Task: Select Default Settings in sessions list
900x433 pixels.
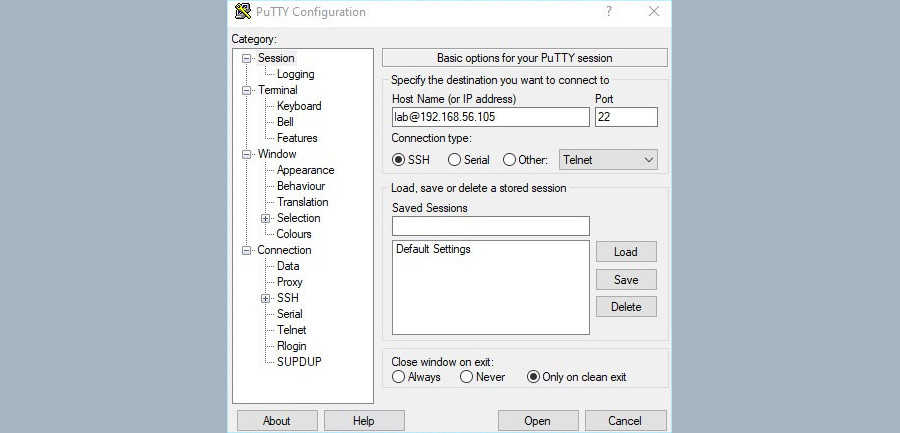Action: [433, 249]
